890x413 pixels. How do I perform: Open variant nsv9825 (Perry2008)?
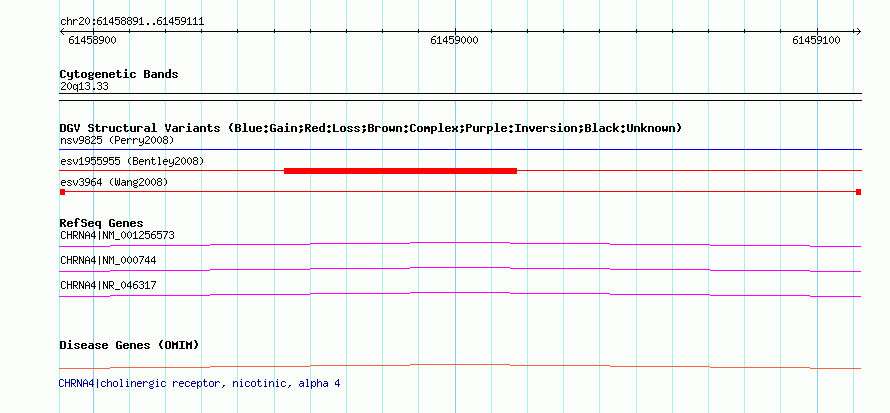(x=117, y=140)
